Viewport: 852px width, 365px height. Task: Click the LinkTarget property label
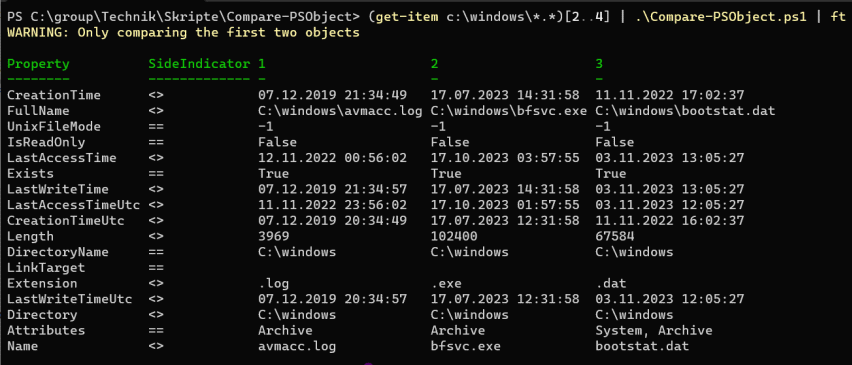coord(46,268)
